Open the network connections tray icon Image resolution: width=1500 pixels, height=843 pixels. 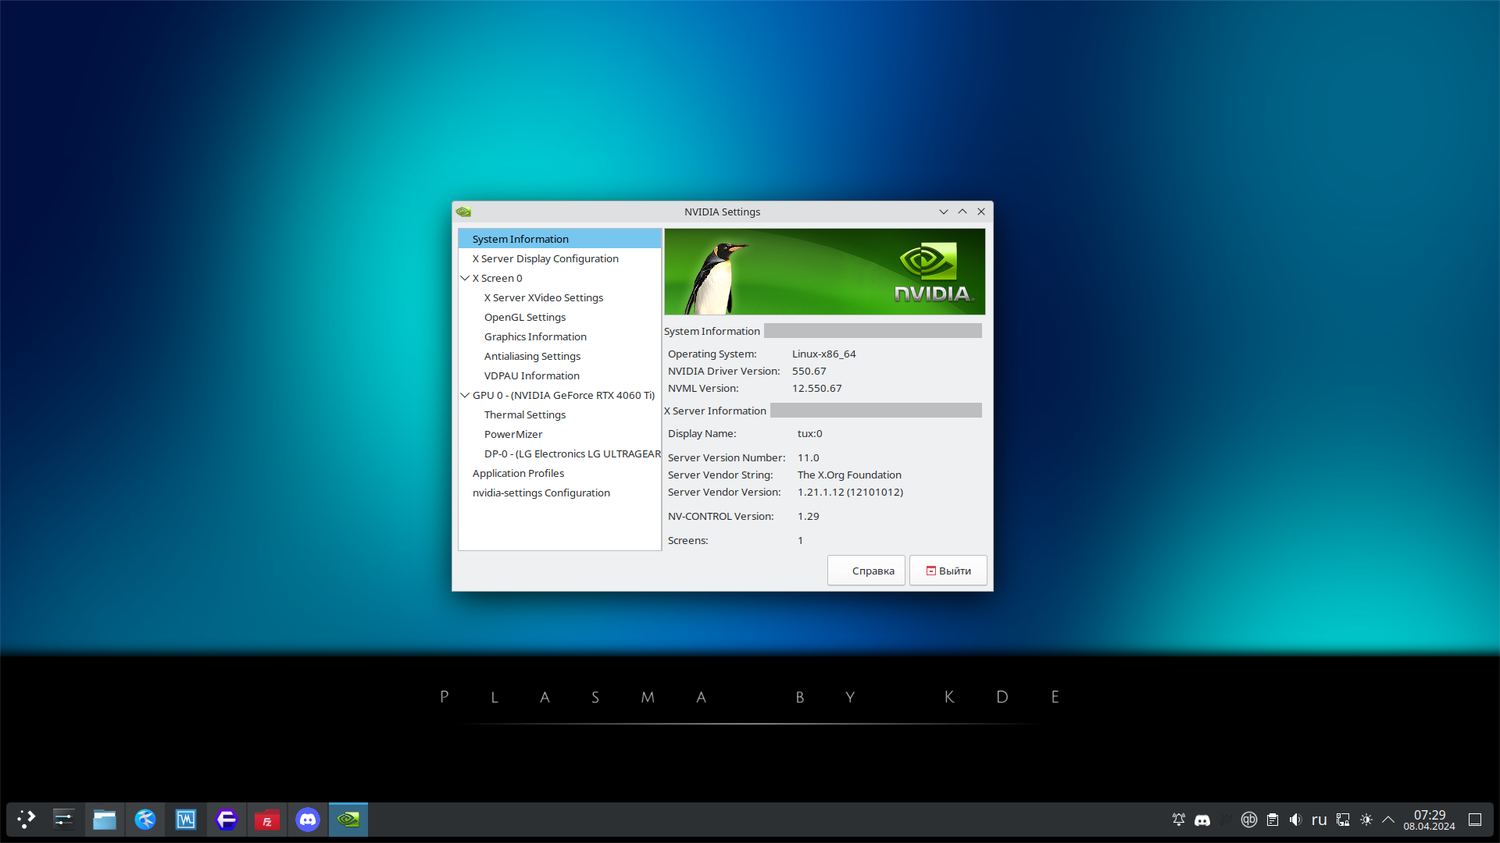[1343, 820]
